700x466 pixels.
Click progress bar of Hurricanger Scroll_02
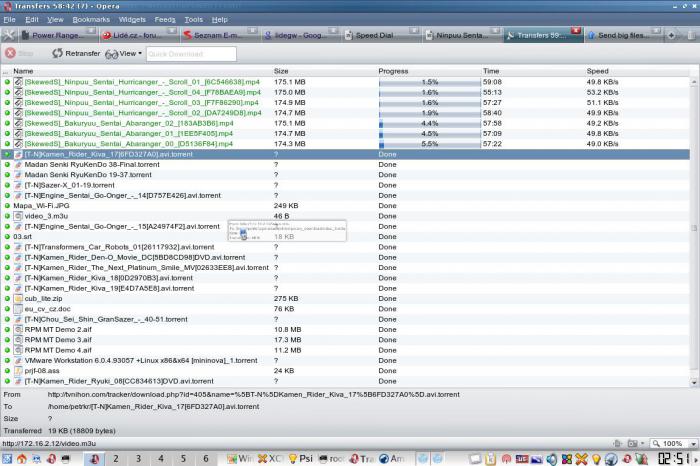[x=429, y=113]
